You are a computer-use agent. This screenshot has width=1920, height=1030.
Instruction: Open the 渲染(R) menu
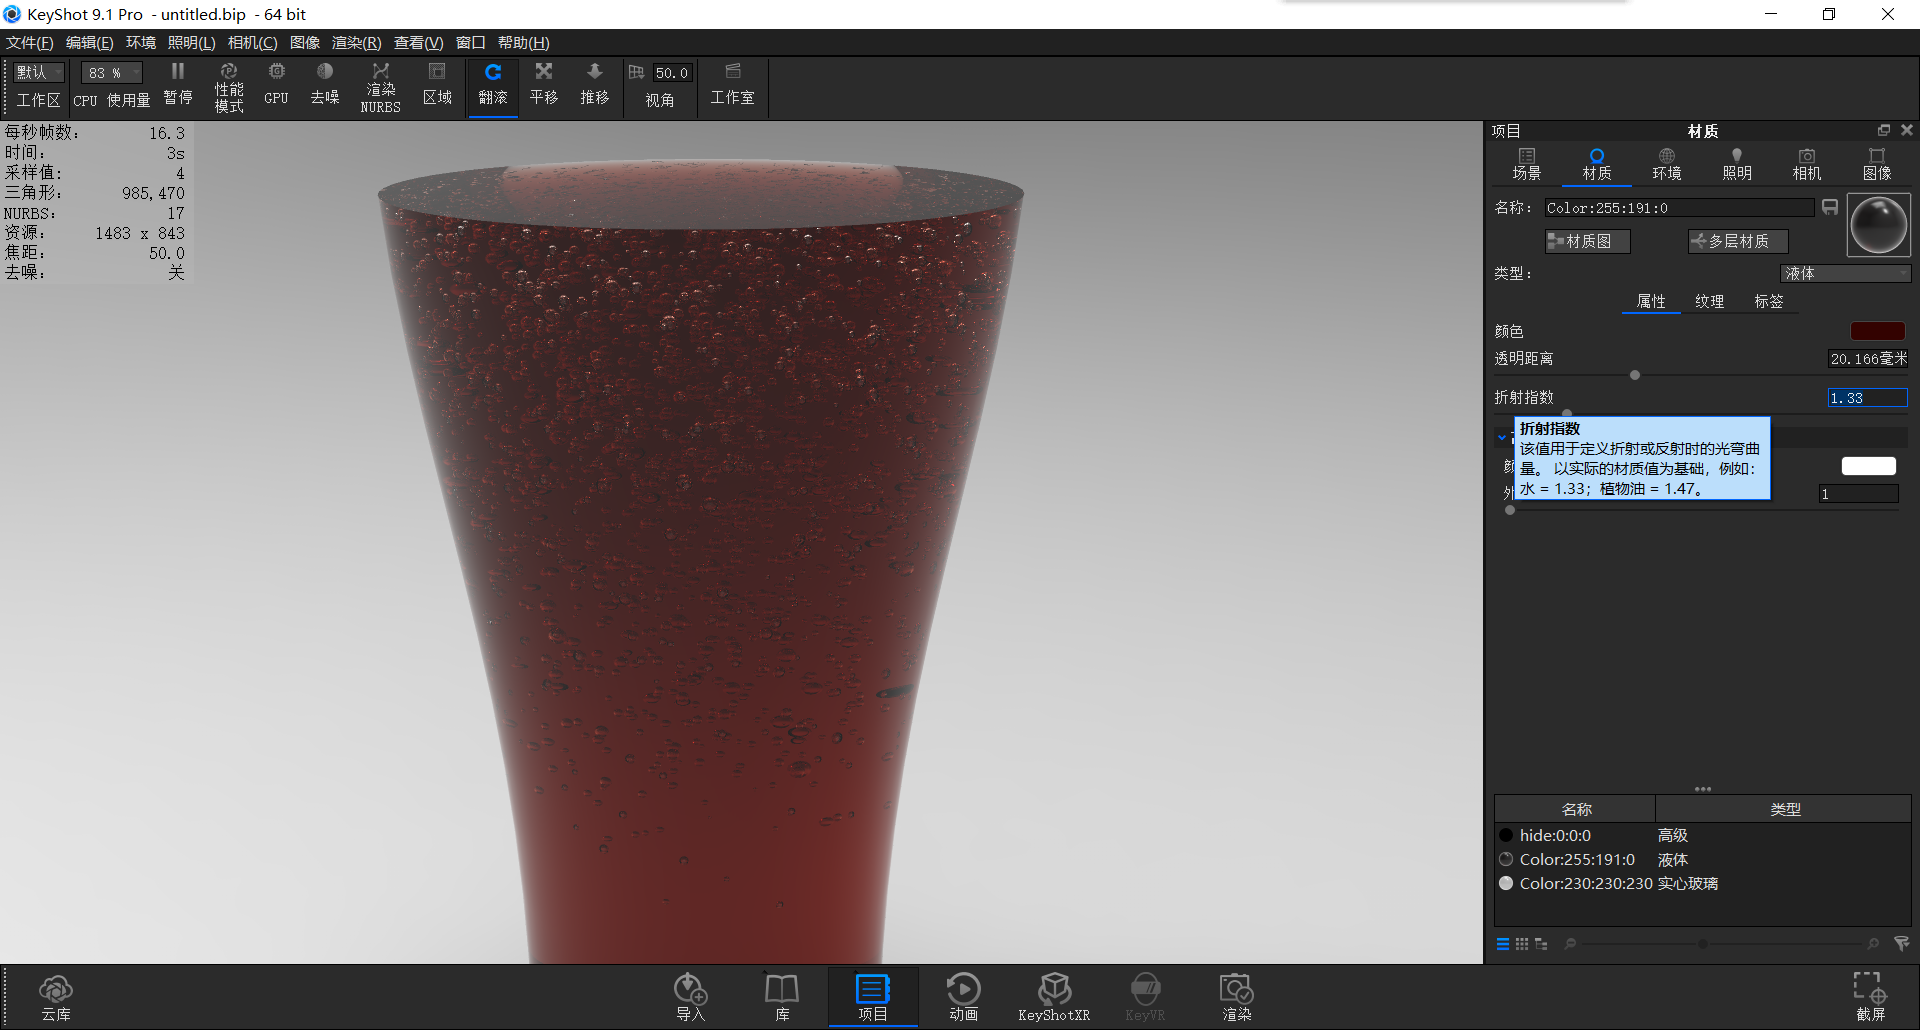pyautogui.click(x=354, y=42)
